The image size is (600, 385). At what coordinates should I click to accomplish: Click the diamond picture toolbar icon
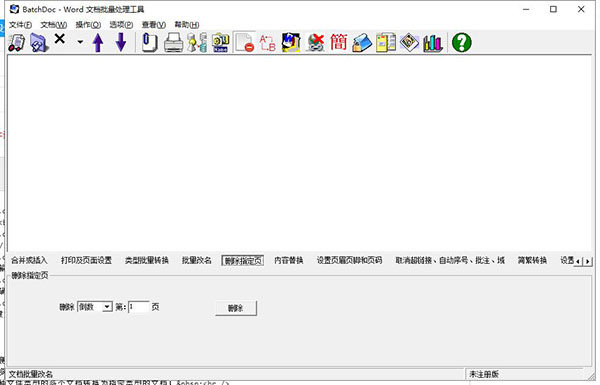409,42
